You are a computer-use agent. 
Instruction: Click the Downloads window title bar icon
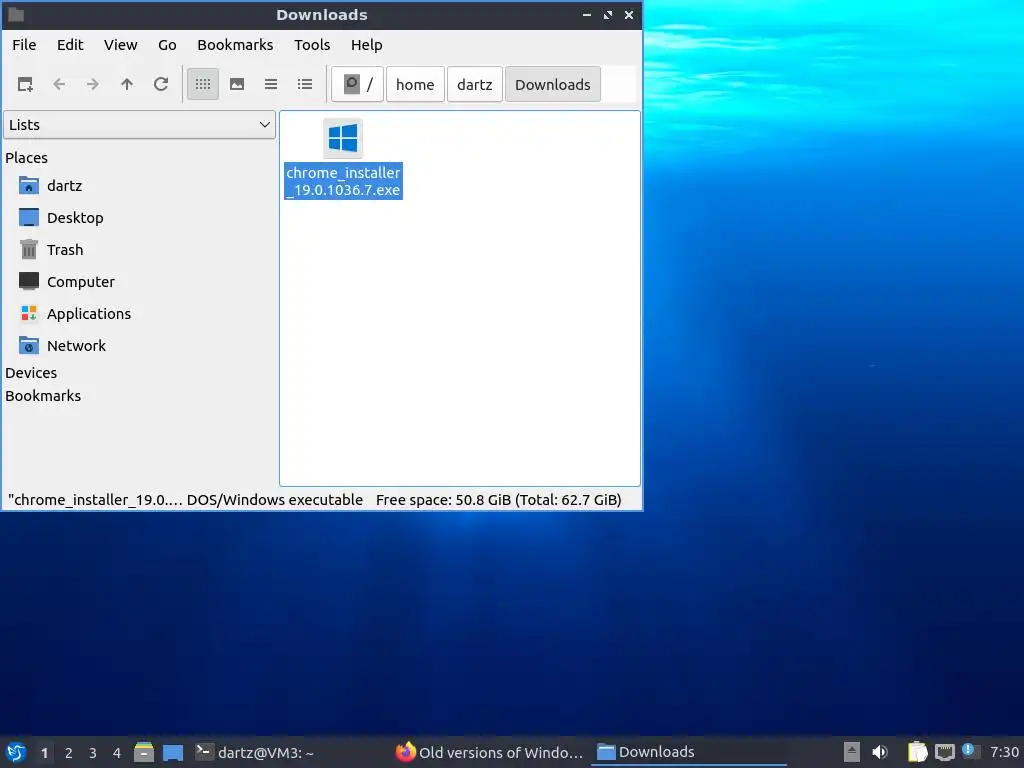[x=16, y=15]
